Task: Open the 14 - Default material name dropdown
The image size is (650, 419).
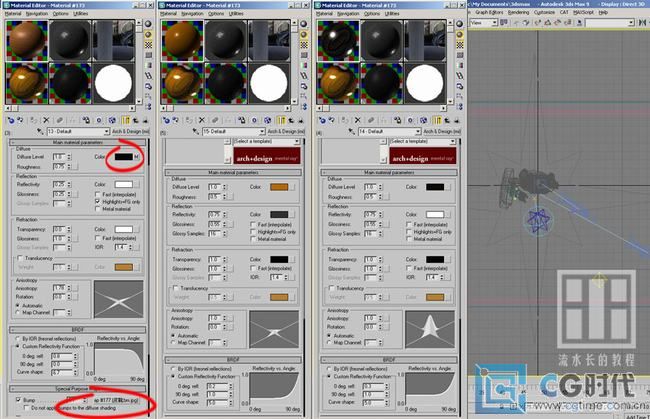Action: pyautogui.click(x=418, y=131)
